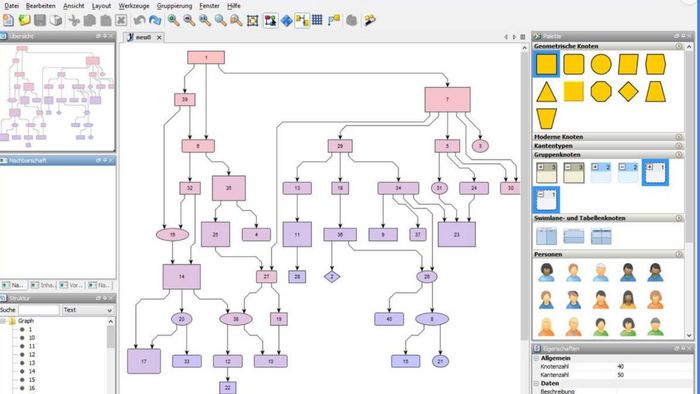Click the cut scissors icon
The width and height of the screenshot is (700, 394).
click(74, 21)
